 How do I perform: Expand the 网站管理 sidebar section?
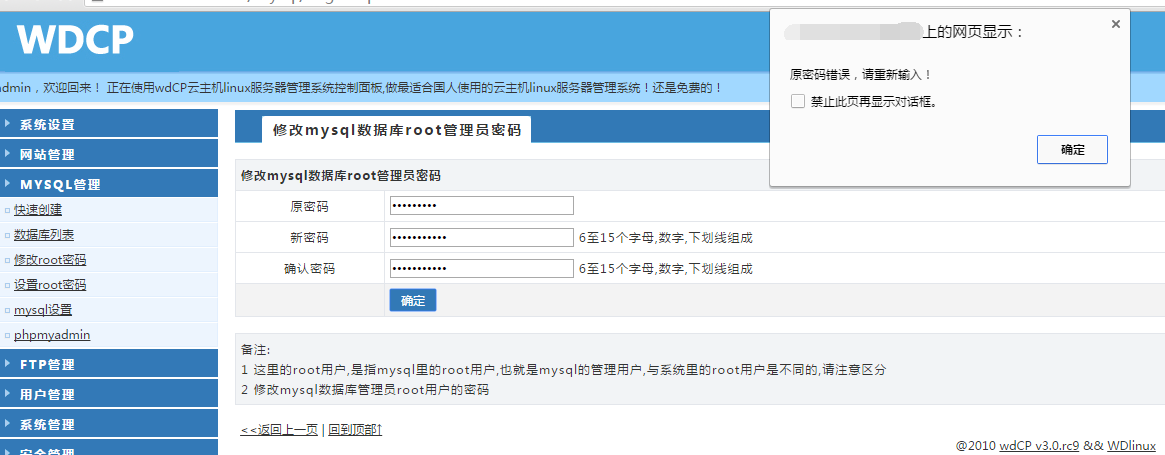click(108, 154)
